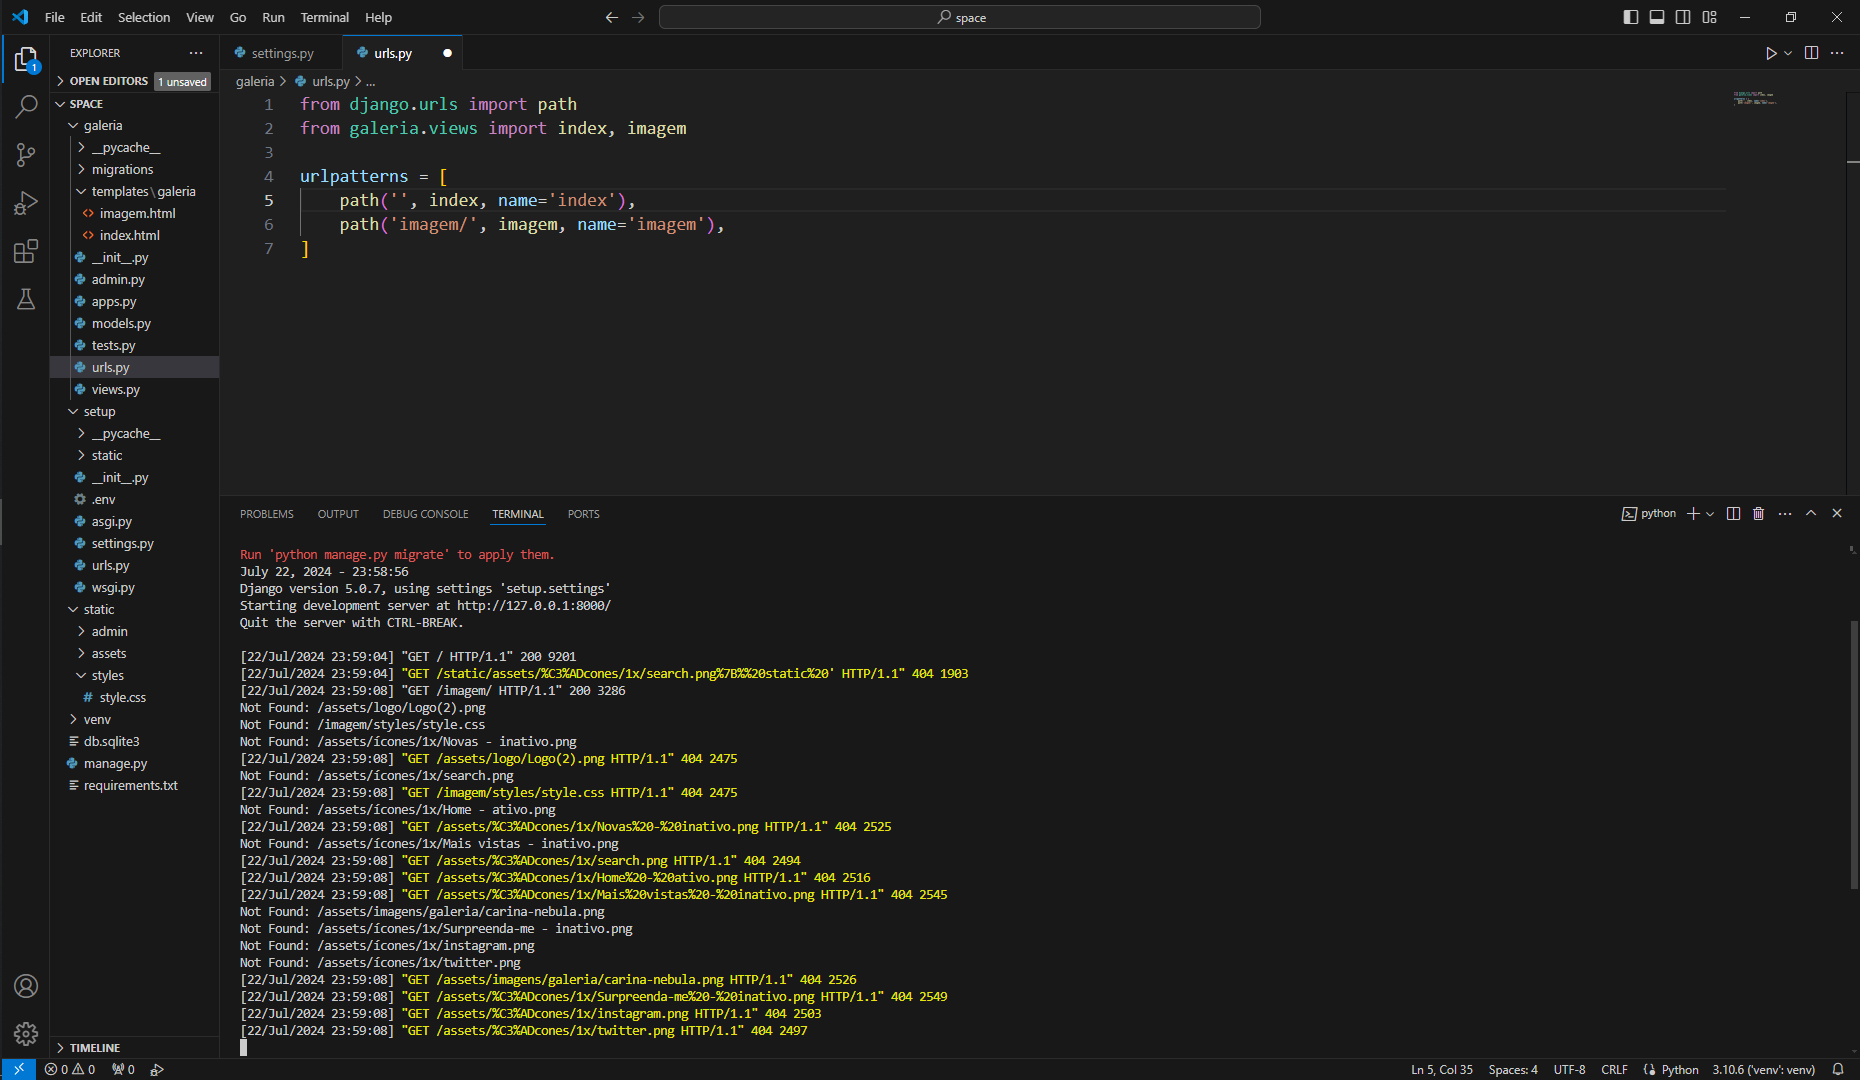Image resolution: width=1860 pixels, height=1080 pixels.
Task: Click Python language mode in status bar
Action: tap(1680, 1069)
